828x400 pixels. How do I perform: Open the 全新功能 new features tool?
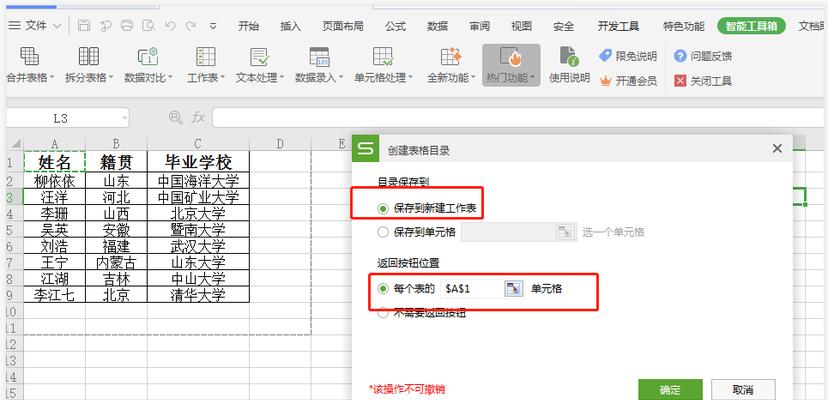[x=451, y=66]
